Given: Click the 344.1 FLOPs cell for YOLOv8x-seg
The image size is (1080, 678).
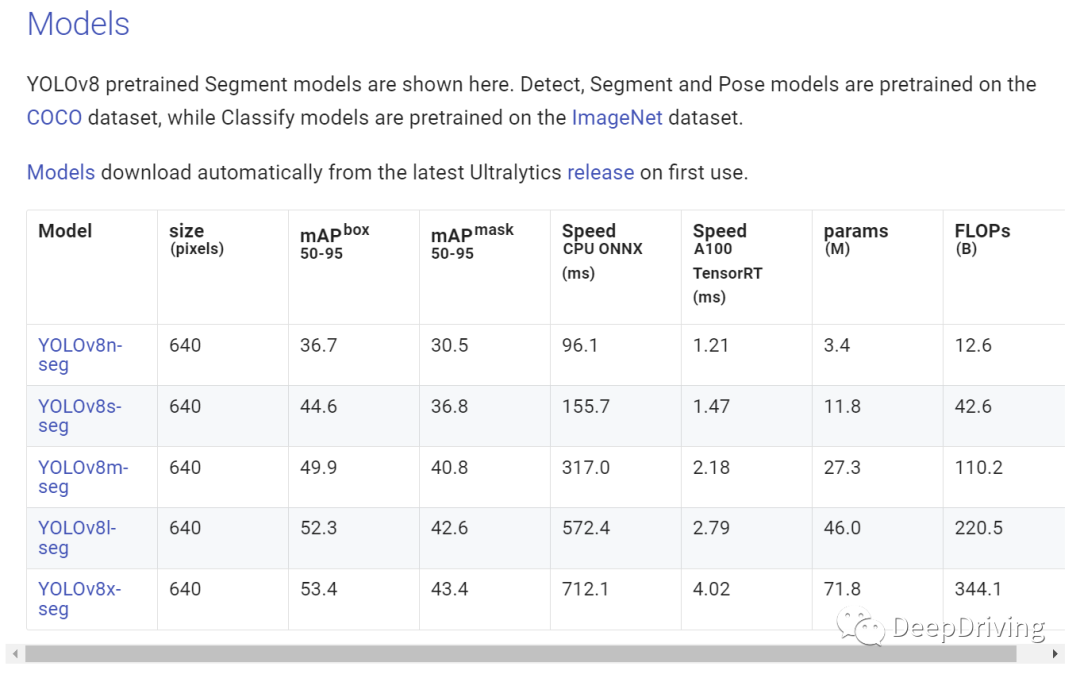Looking at the screenshot, I should [x=977, y=589].
